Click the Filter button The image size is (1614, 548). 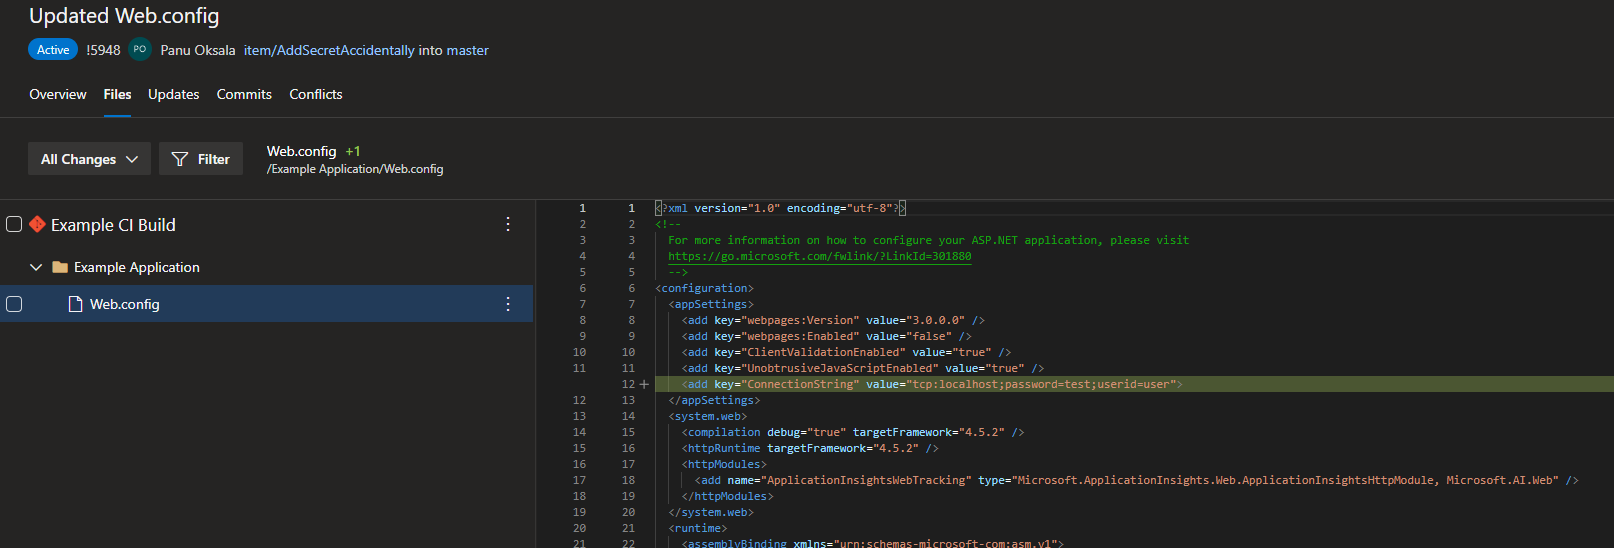(x=201, y=159)
